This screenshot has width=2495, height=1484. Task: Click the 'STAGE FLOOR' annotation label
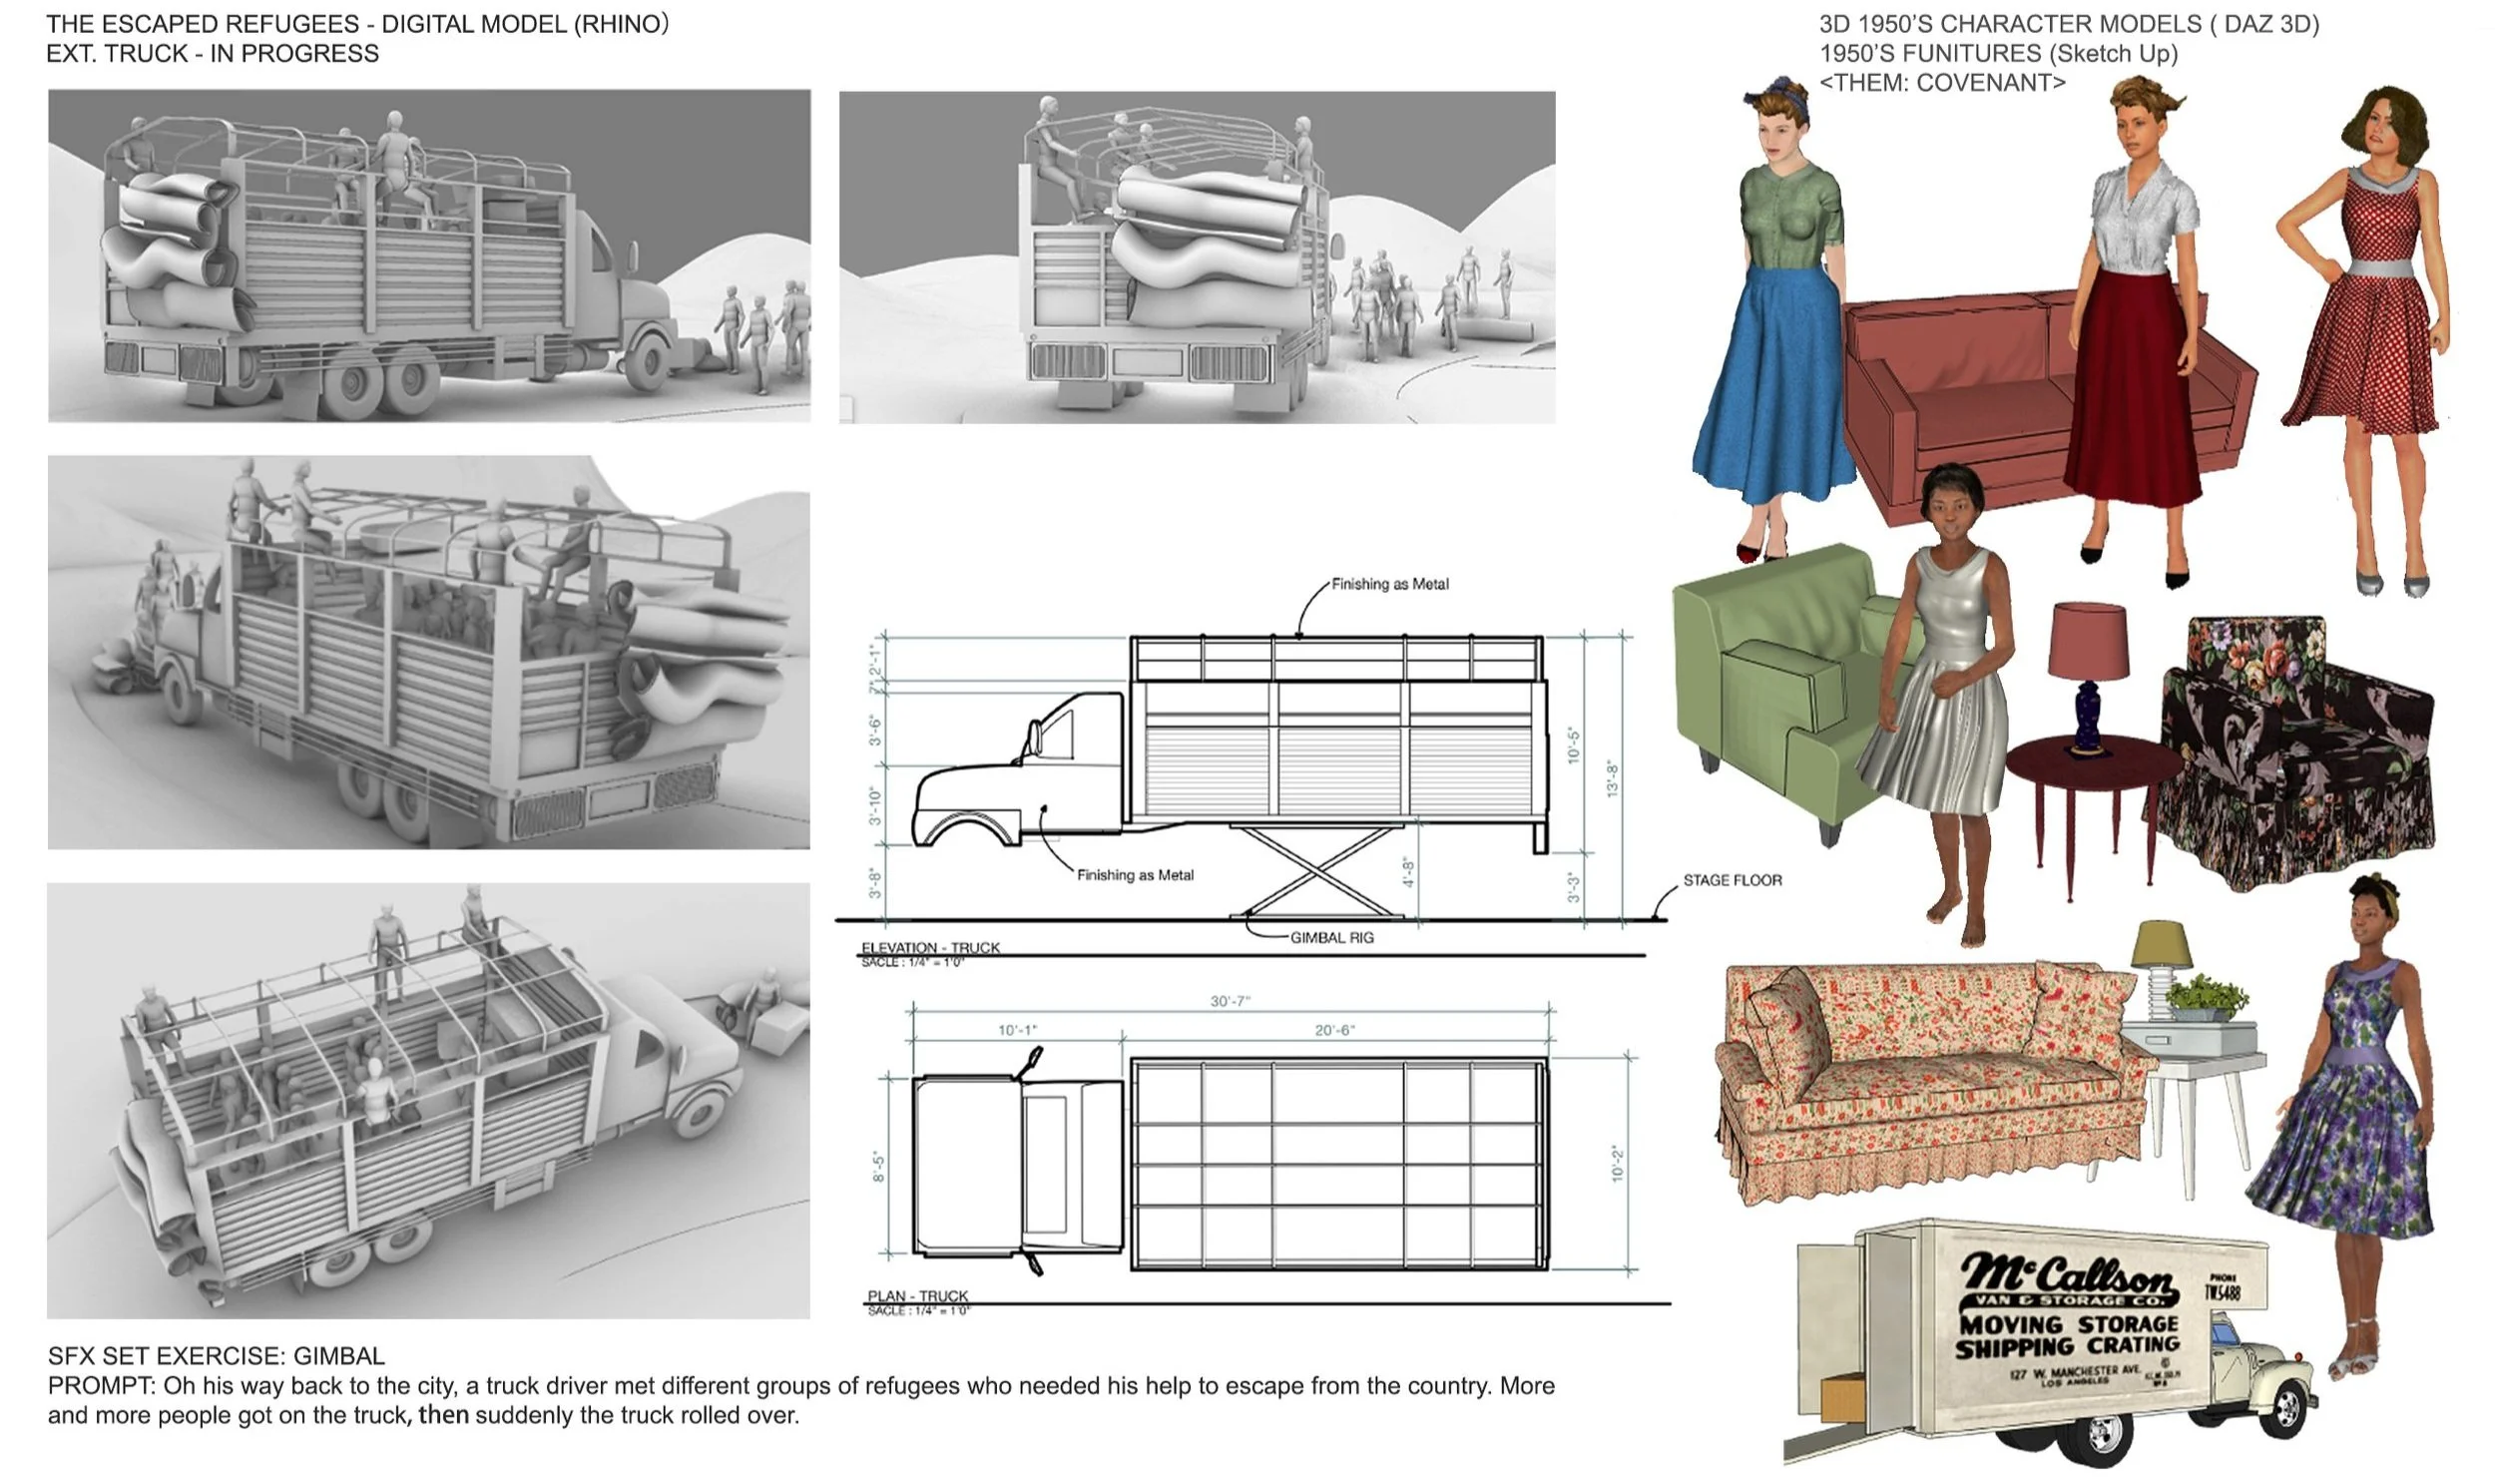1731,880
